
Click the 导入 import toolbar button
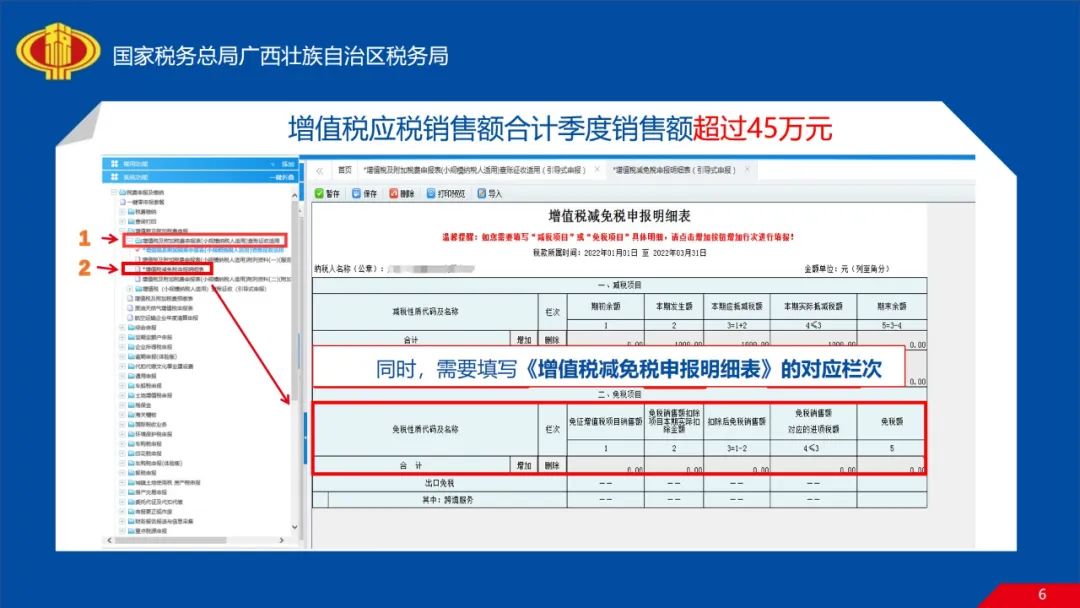pos(490,194)
